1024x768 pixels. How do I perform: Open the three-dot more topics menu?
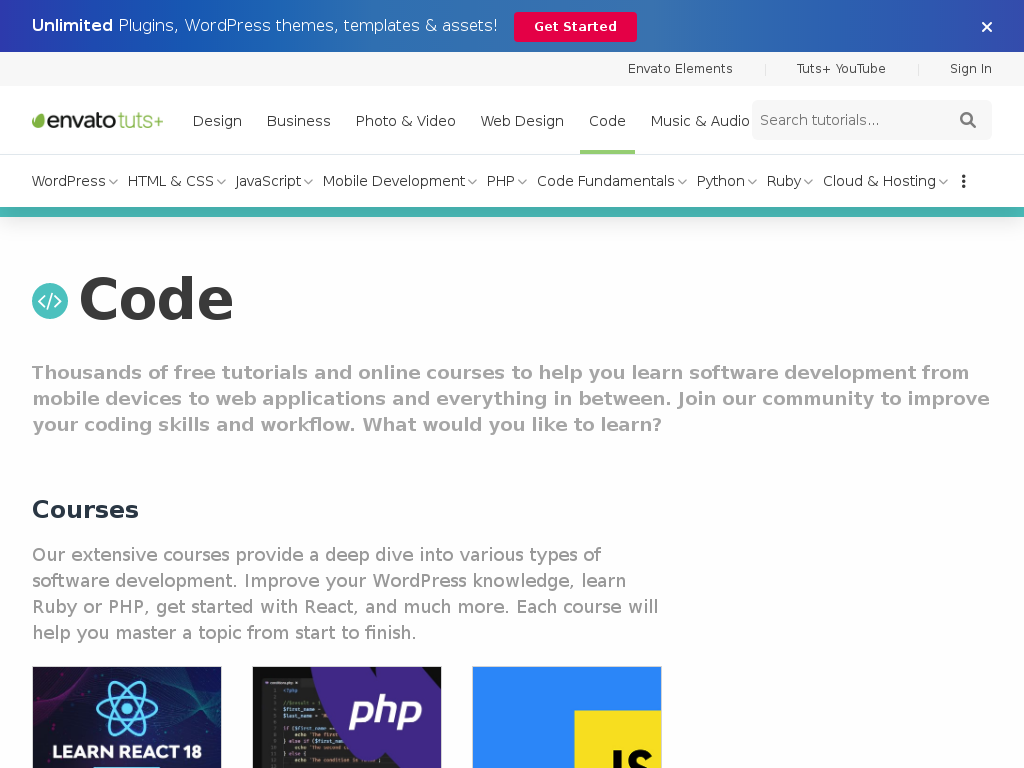pos(963,181)
